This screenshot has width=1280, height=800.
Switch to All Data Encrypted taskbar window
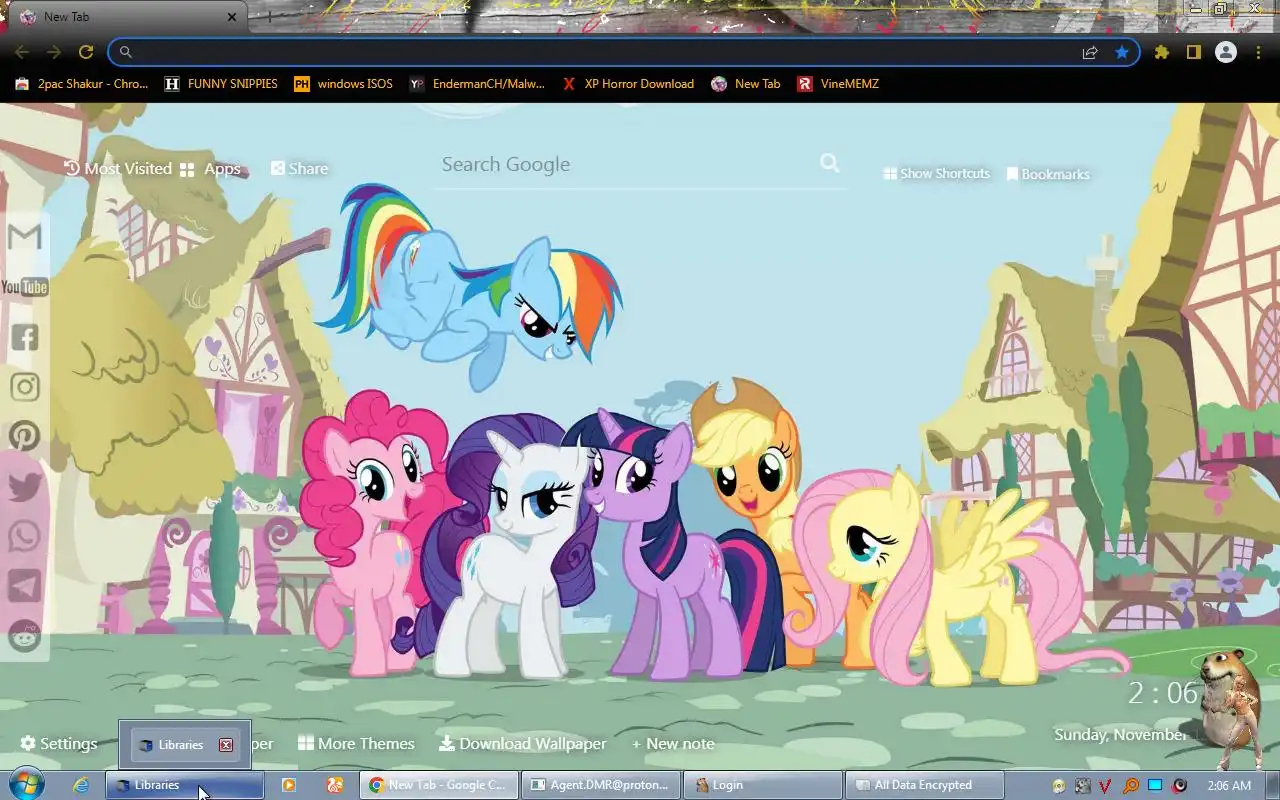(924, 785)
